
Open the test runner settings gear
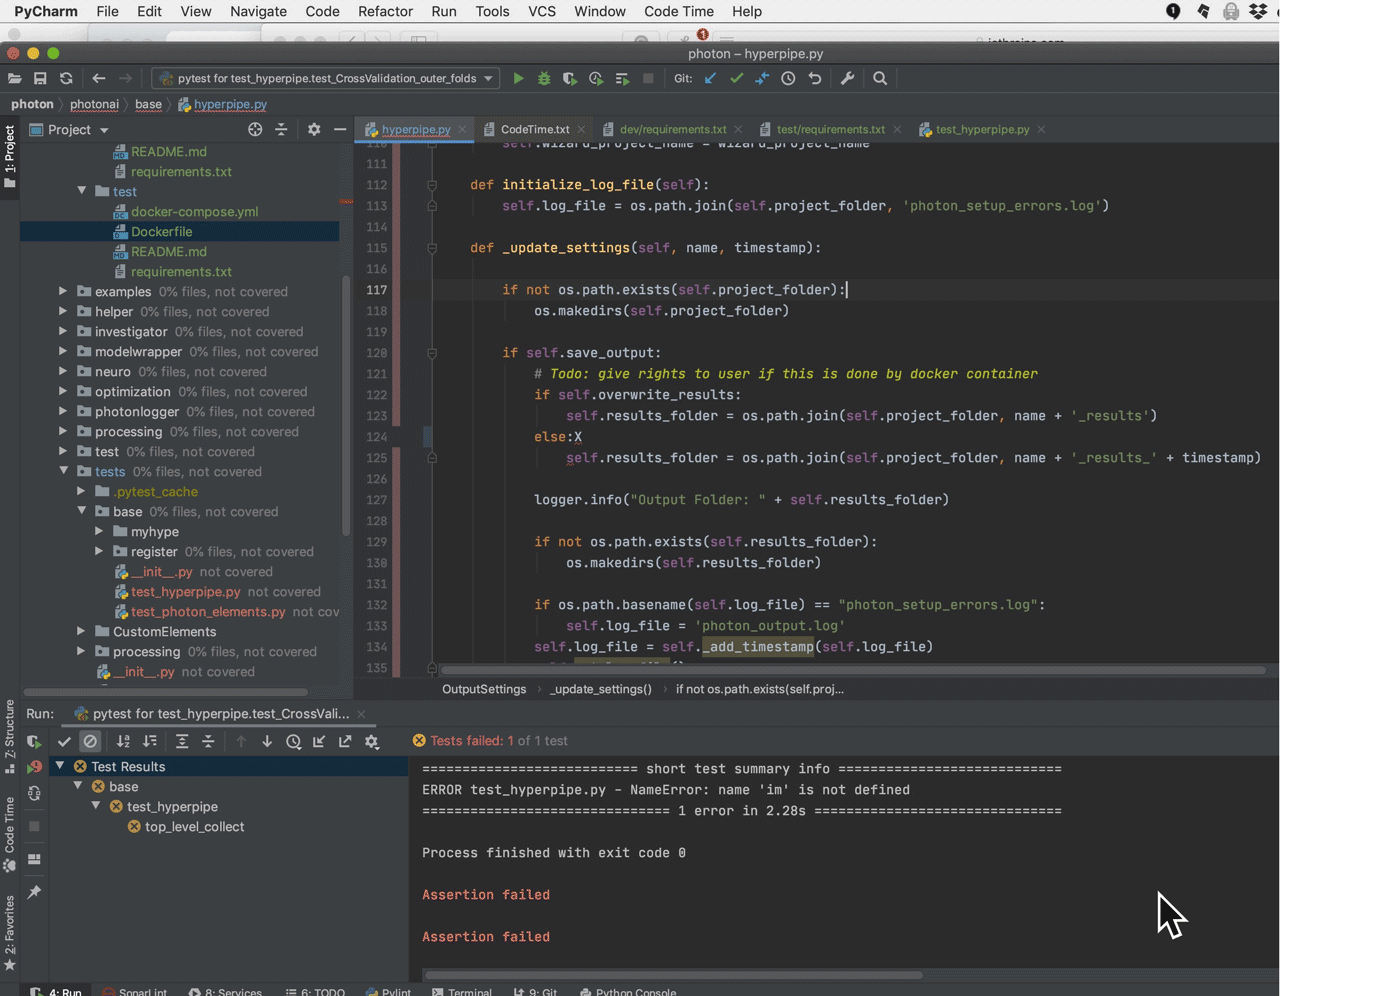tap(372, 741)
